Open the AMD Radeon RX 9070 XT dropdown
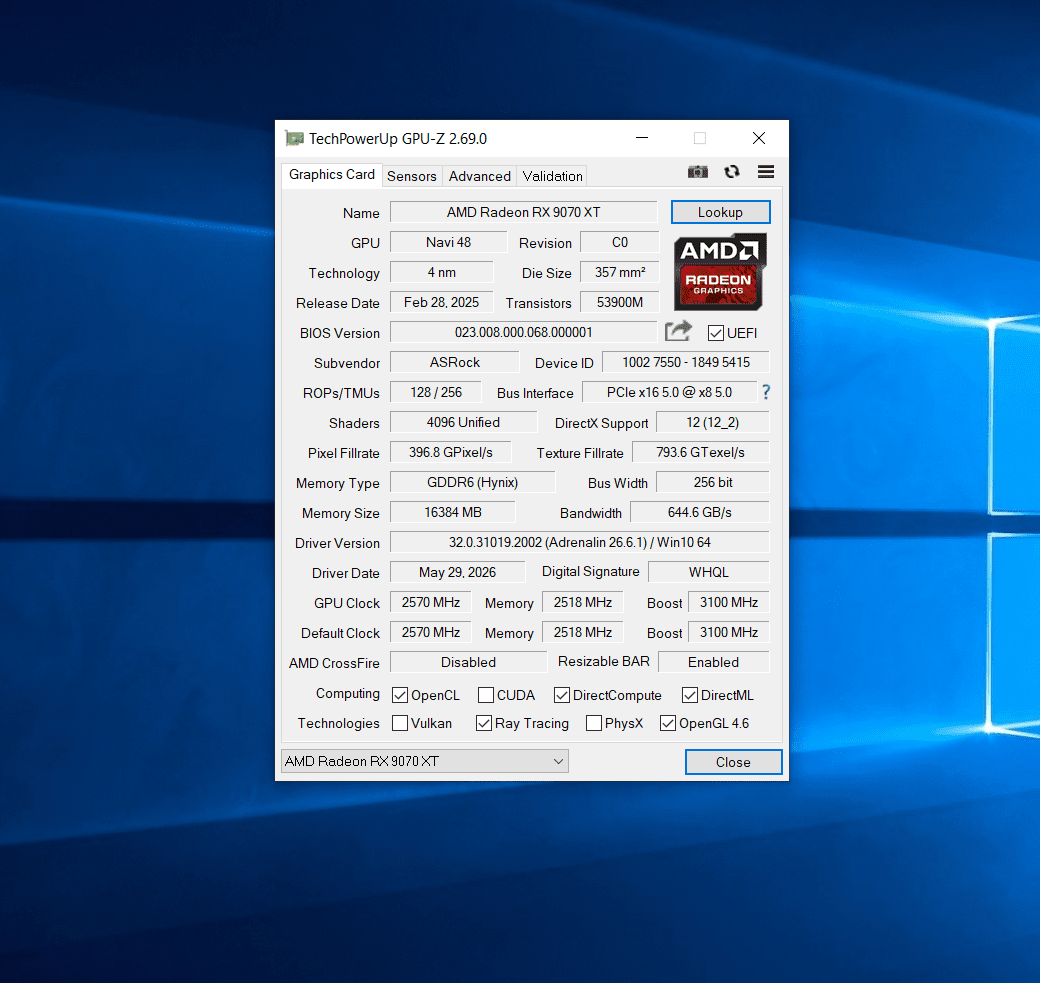Screen dimensions: 1040x983 [x=424, y=761]
